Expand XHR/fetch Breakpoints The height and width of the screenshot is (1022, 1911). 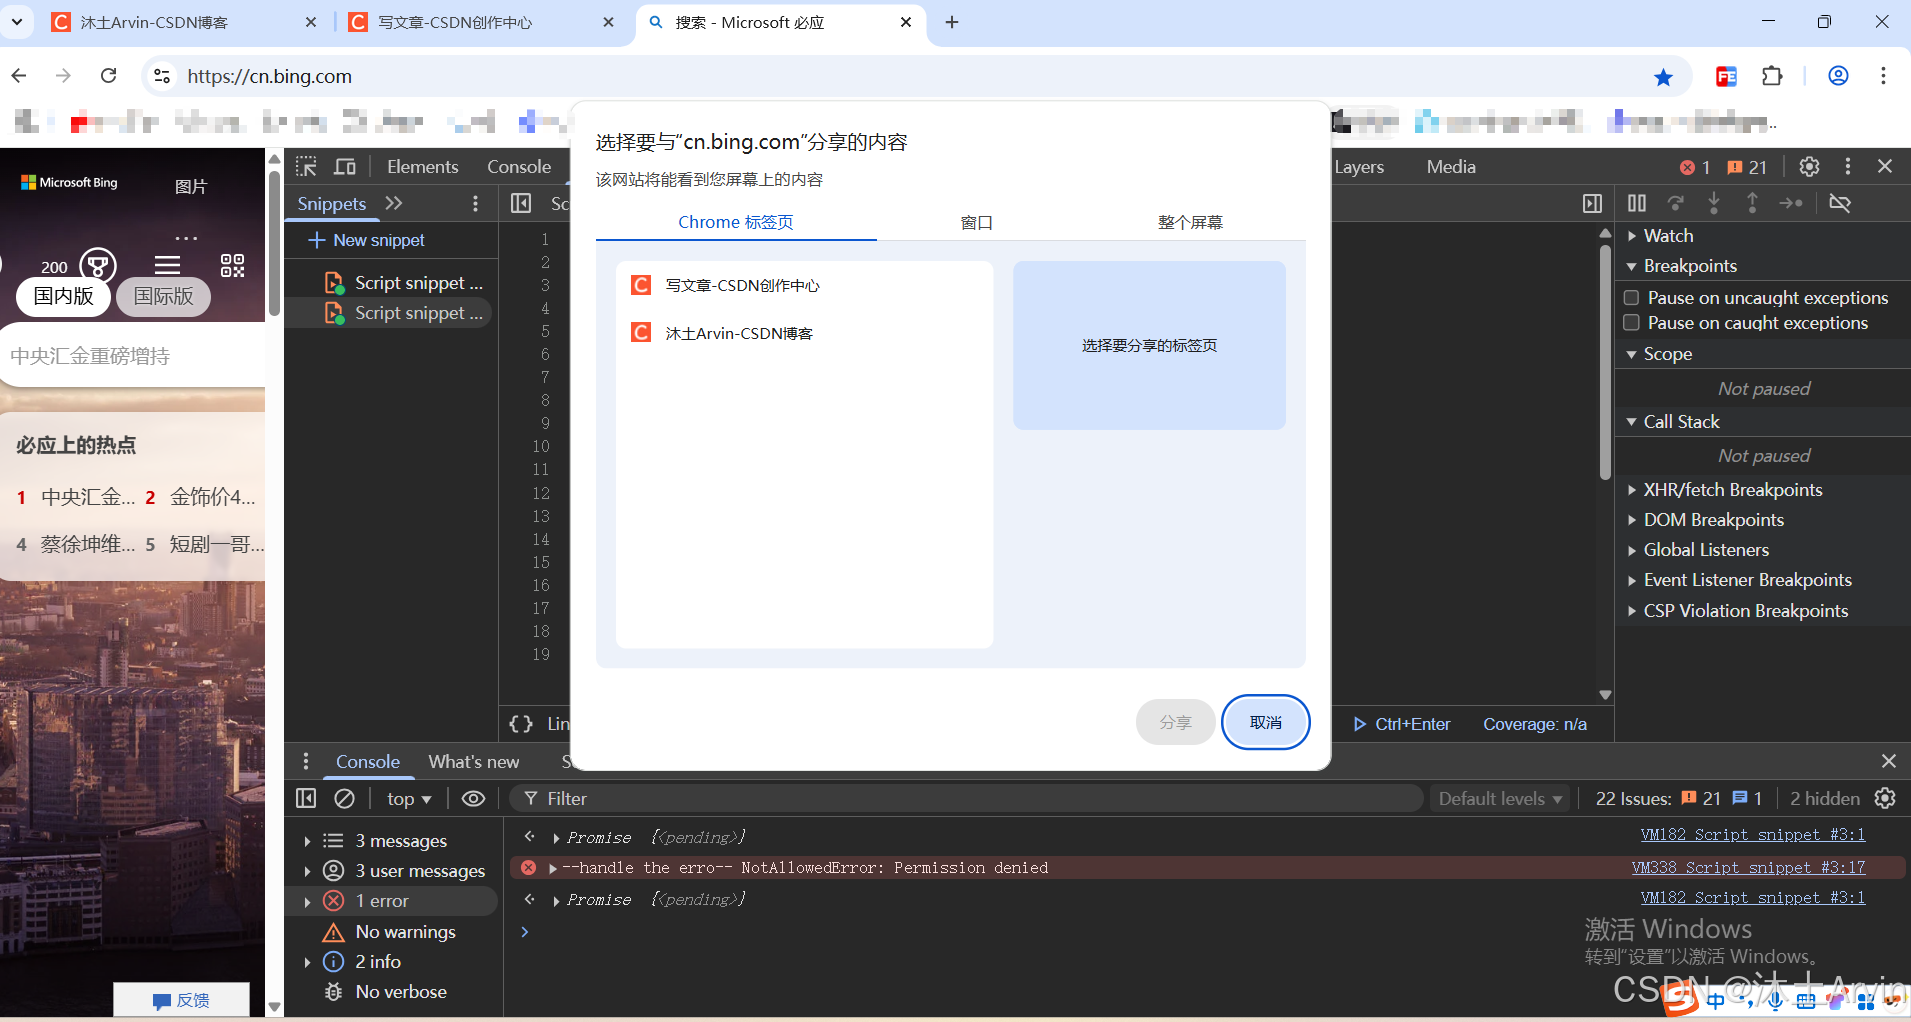1726,489
